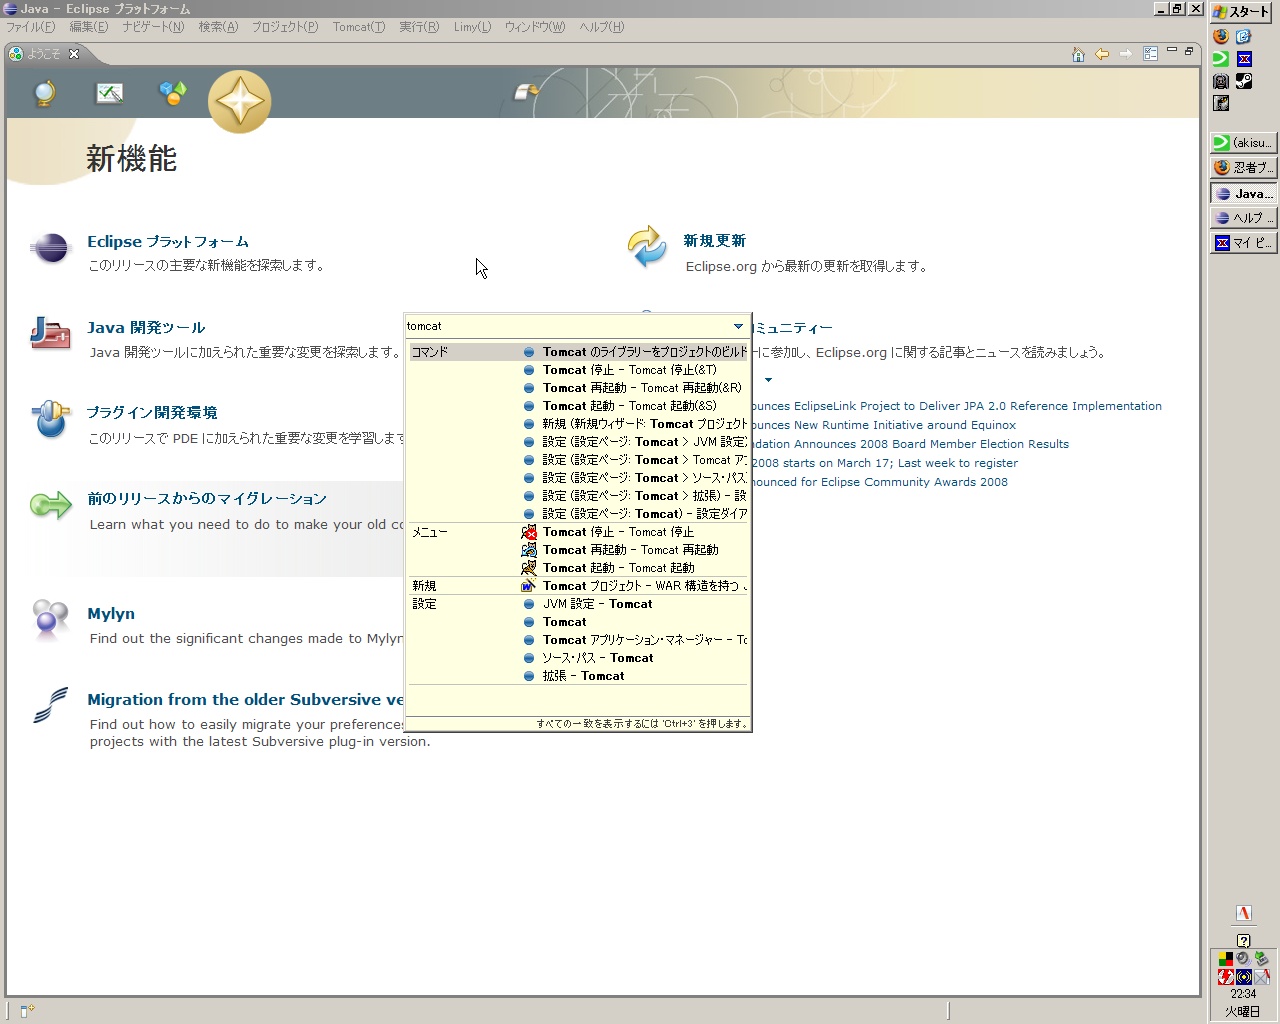Open the Eclipse プラットフォーム link

click(x=168, y=242)
